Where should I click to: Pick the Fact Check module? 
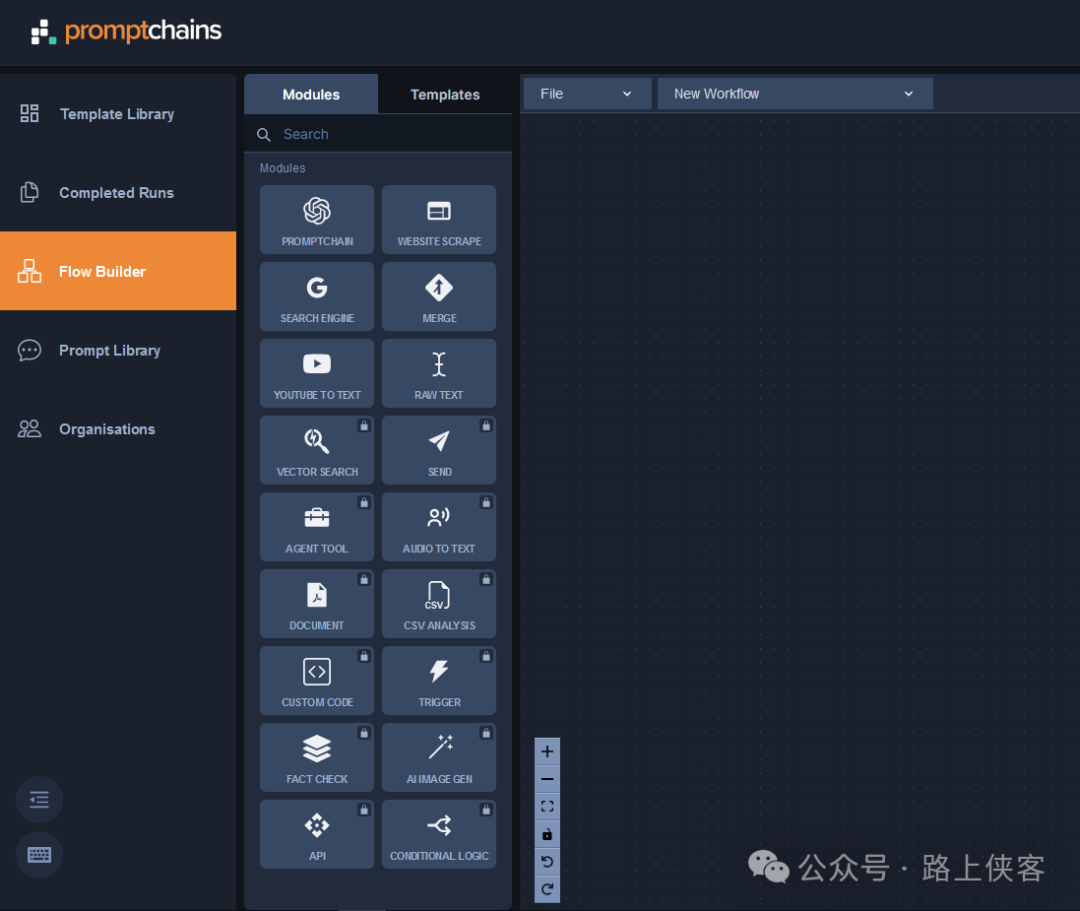tap(317, 757)
